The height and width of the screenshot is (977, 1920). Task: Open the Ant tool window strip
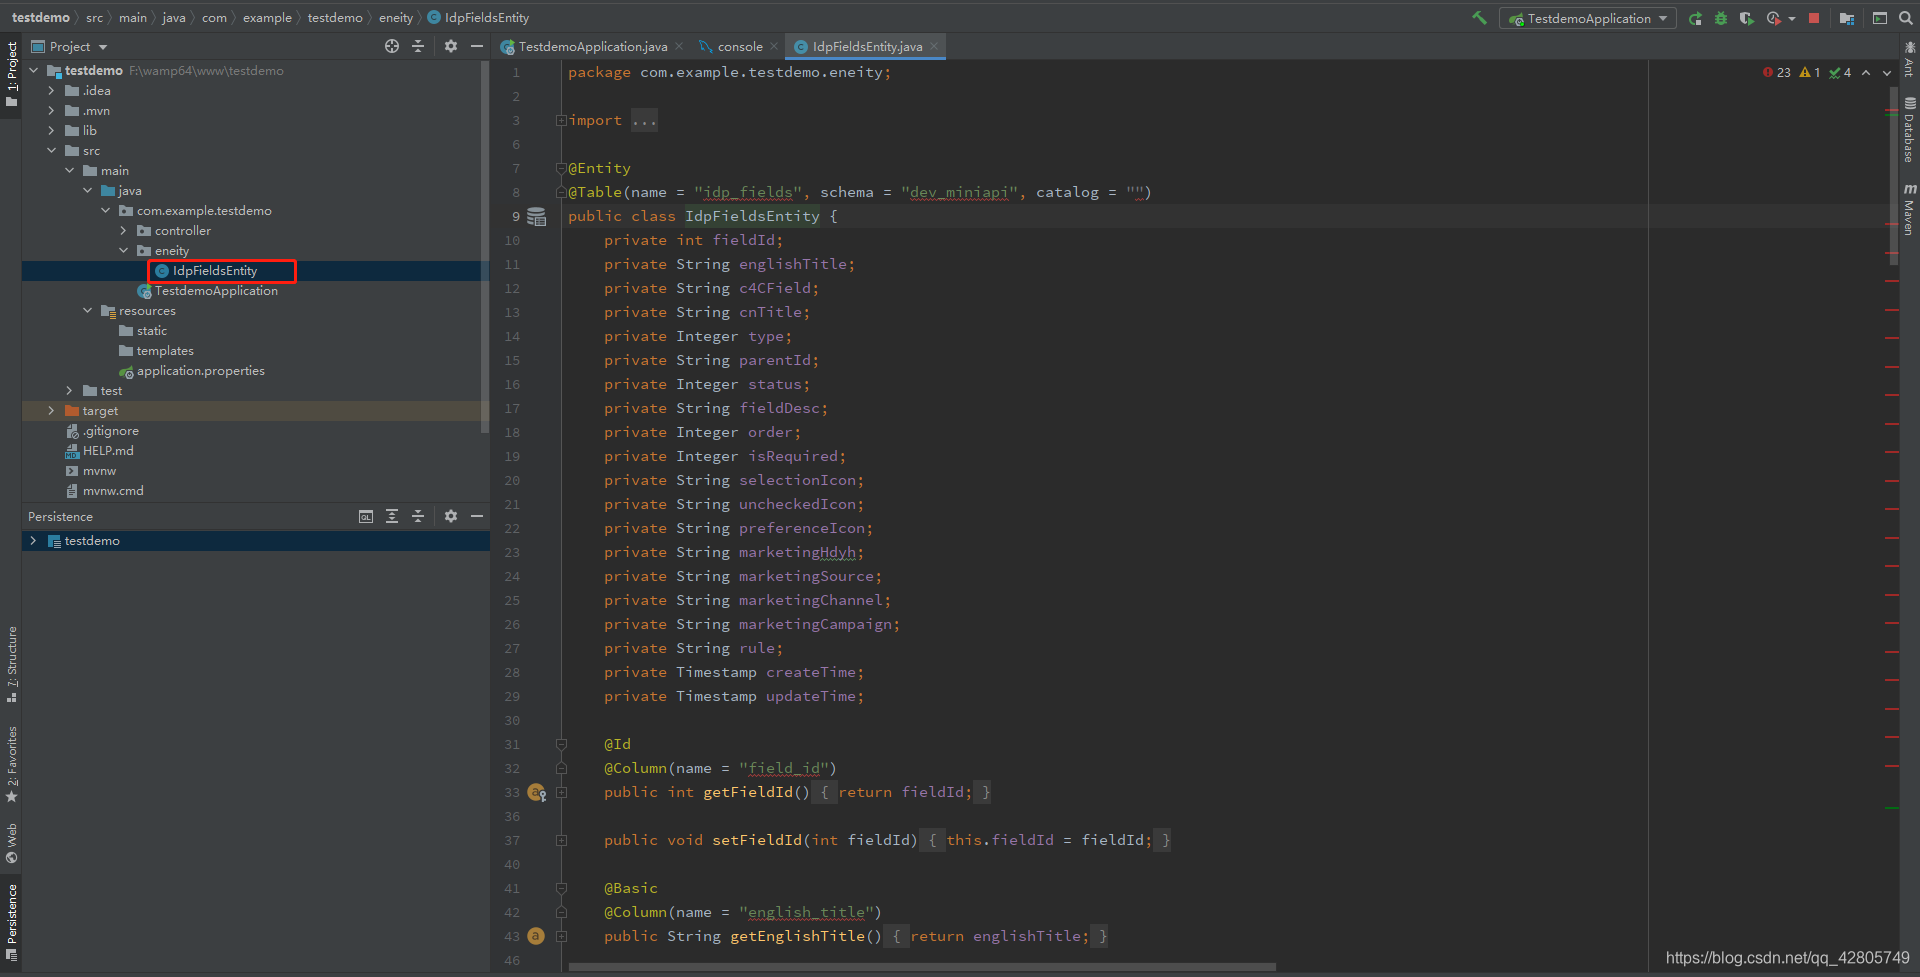click(x=1909, y=59)
